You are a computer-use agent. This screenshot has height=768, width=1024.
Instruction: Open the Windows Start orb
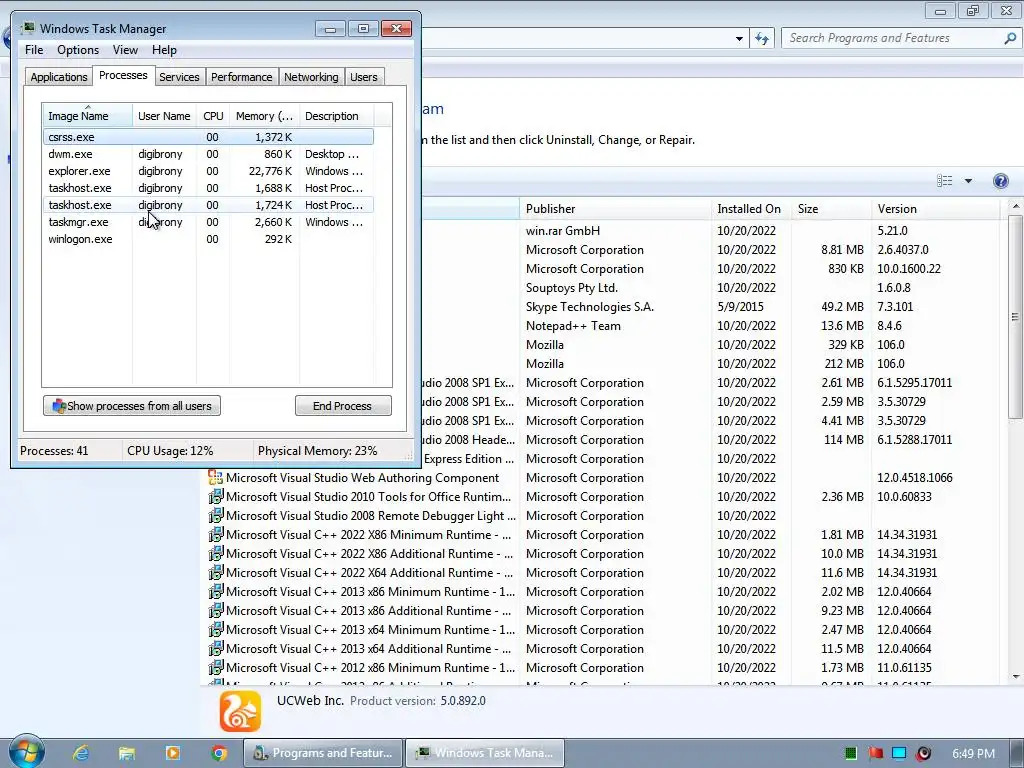click(x=26, y=752)
